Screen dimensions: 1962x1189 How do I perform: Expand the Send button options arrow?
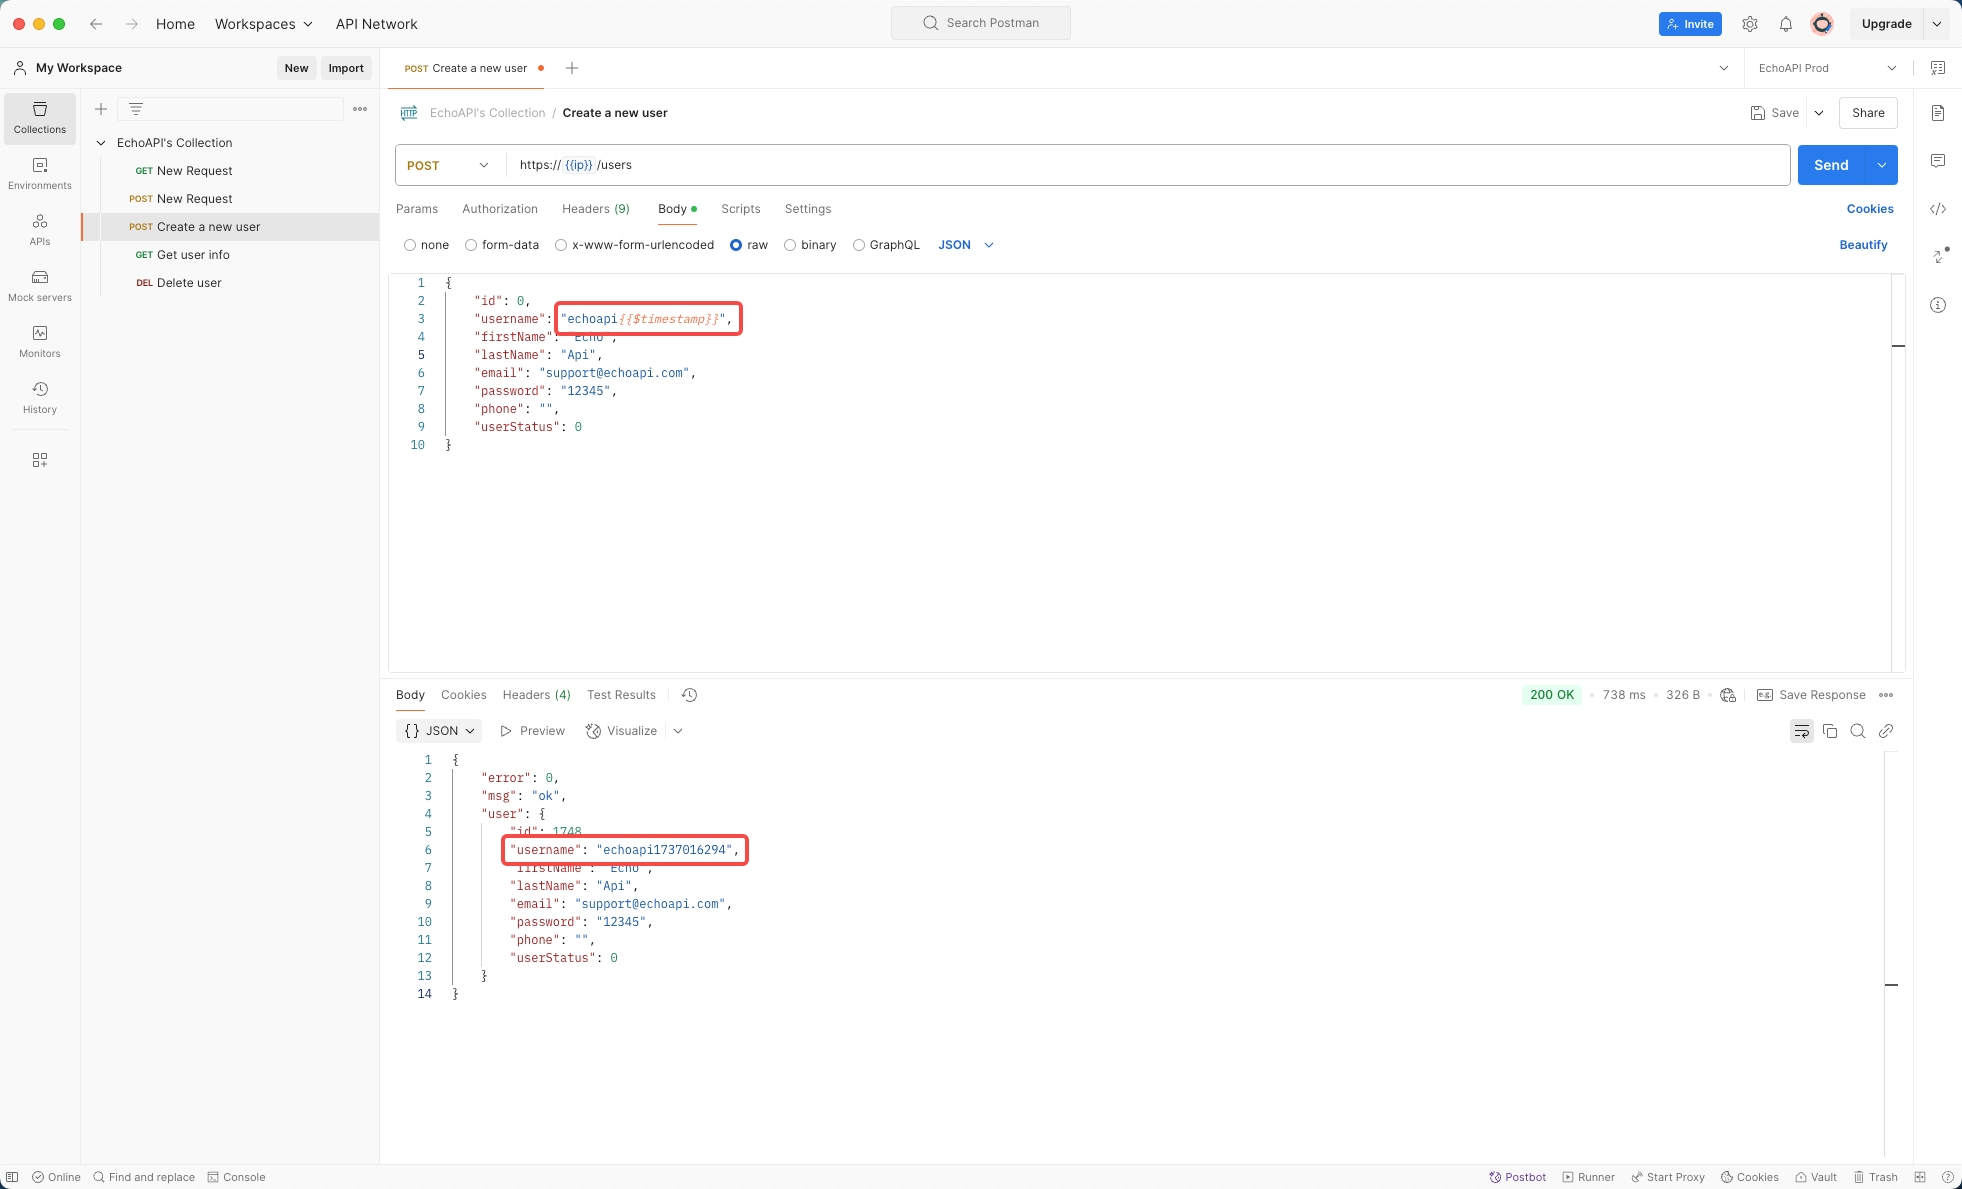1882,165
